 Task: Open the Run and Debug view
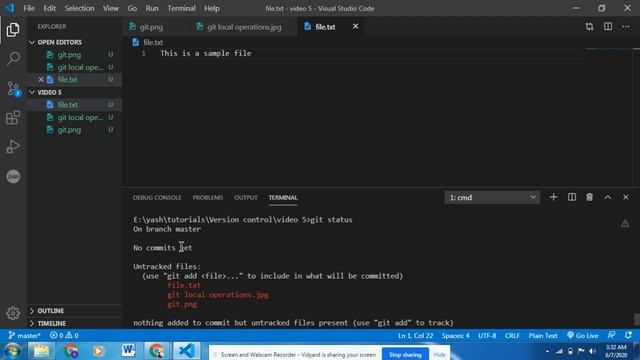pos(13,147)
